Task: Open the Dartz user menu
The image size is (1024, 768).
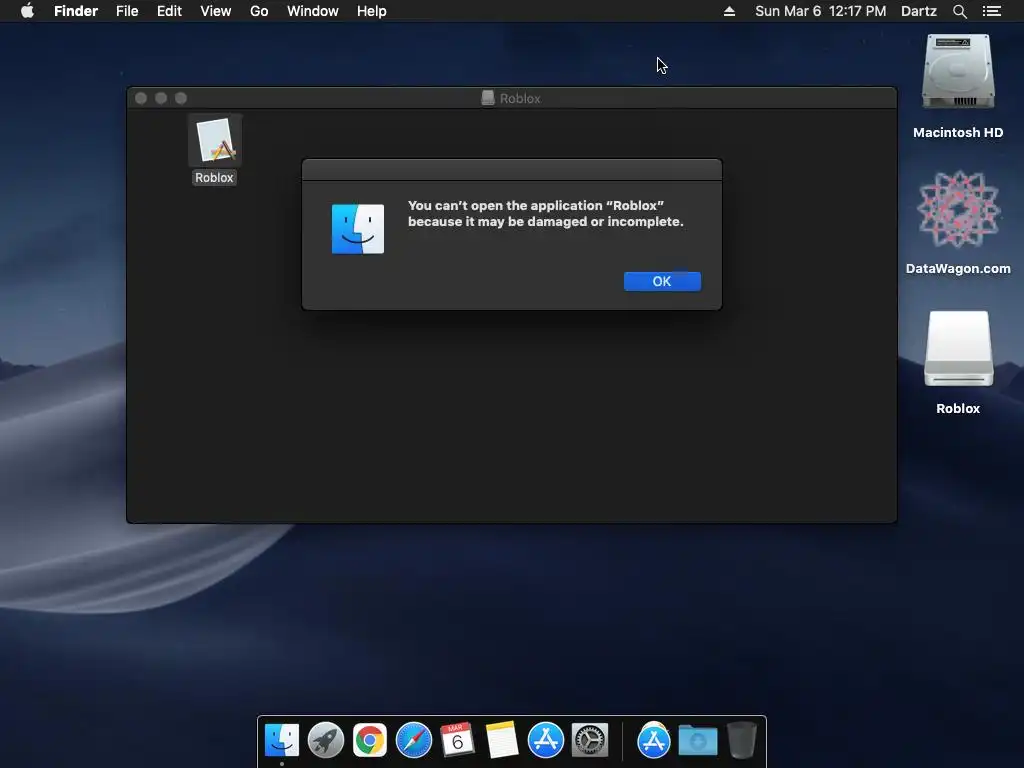Action: coord(919,11)
